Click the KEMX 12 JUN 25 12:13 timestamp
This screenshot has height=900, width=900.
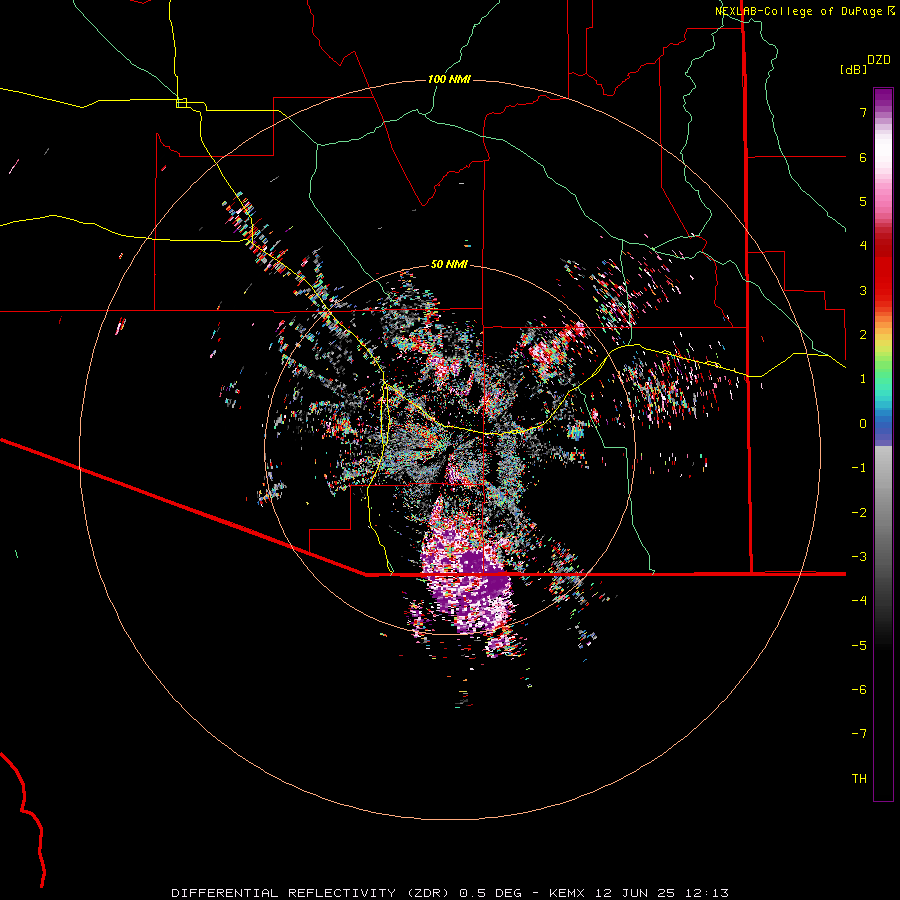639,893
